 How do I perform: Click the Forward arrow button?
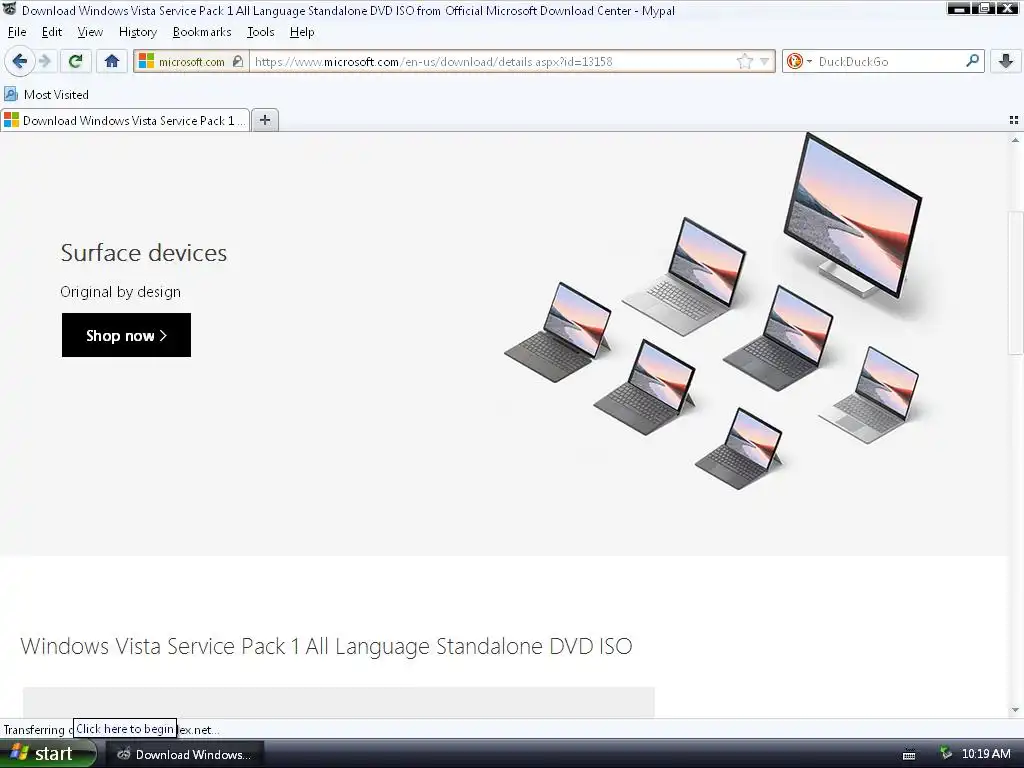pyautogui.click(x=45, y=61)
